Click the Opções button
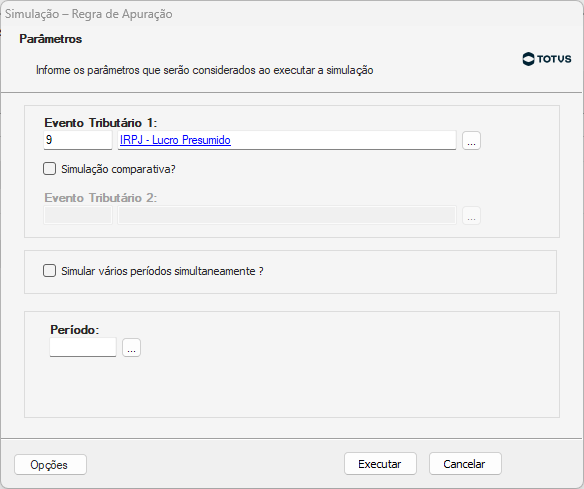584x489 pixels. pyautogui.click(x=50, y=464)
